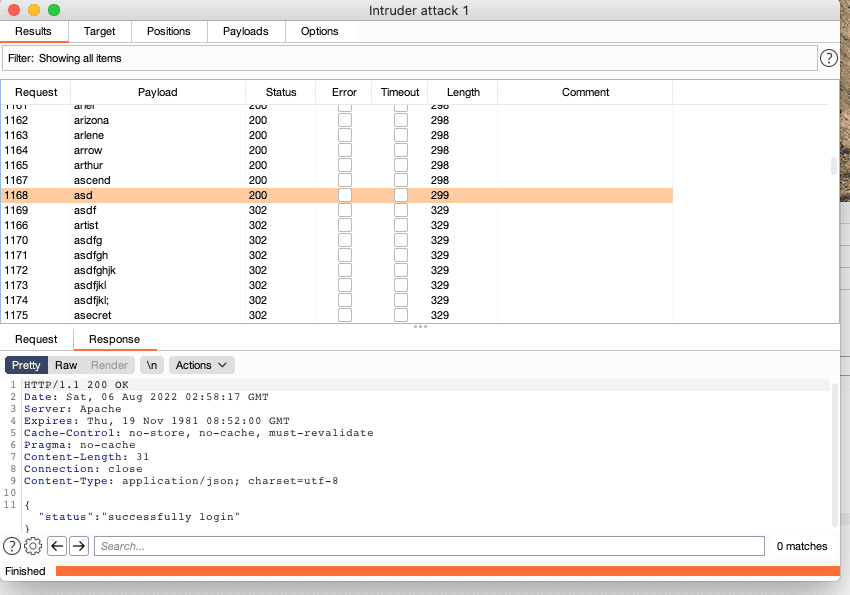The image size is (850, 595).
Task: Select the Raw view button
Action: click(x=66, y=365)
